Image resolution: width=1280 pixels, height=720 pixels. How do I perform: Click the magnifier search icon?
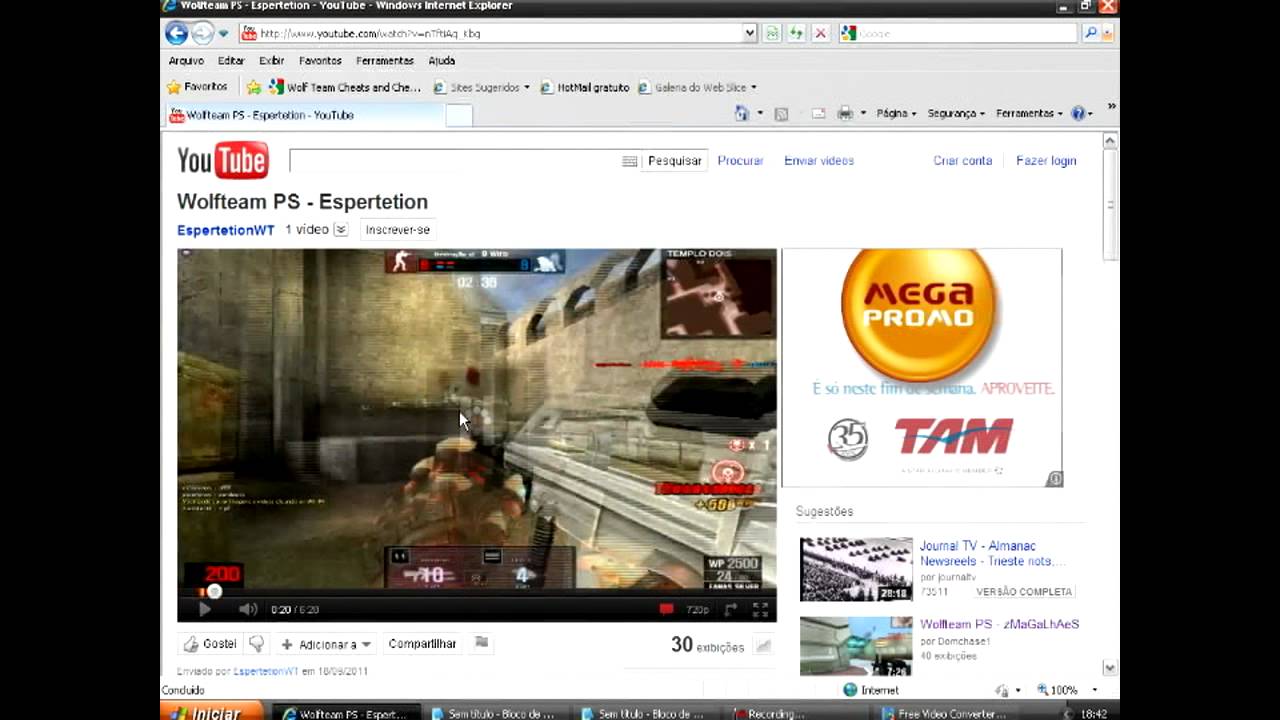[1091, 33]
